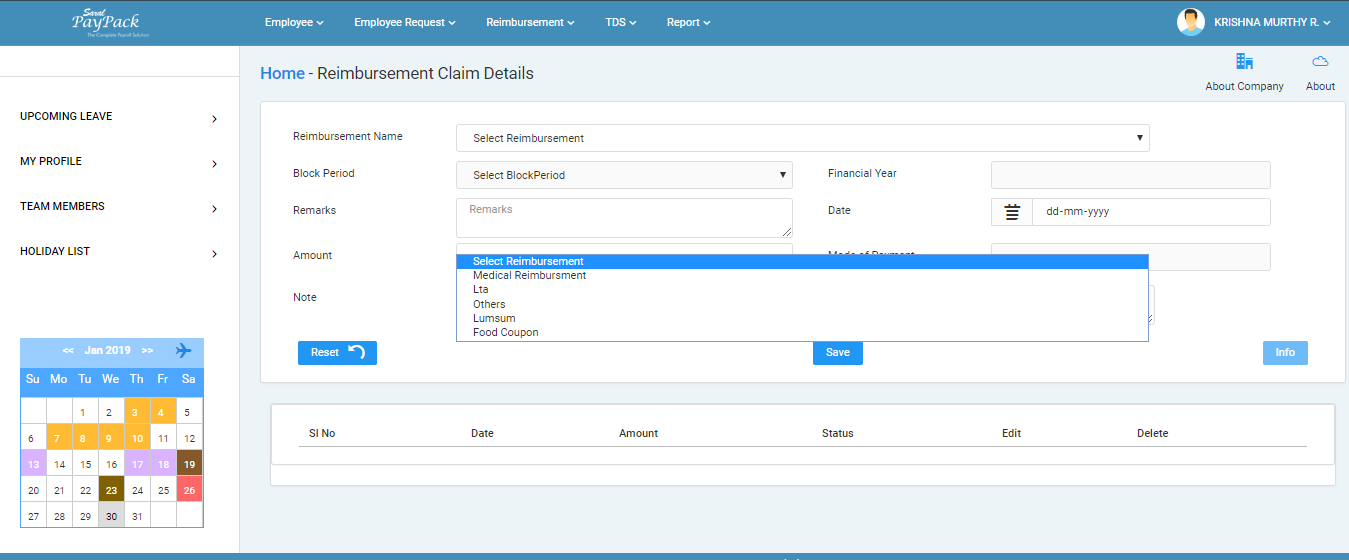
Task: Open the TDS menu
Action: point(620,22)
